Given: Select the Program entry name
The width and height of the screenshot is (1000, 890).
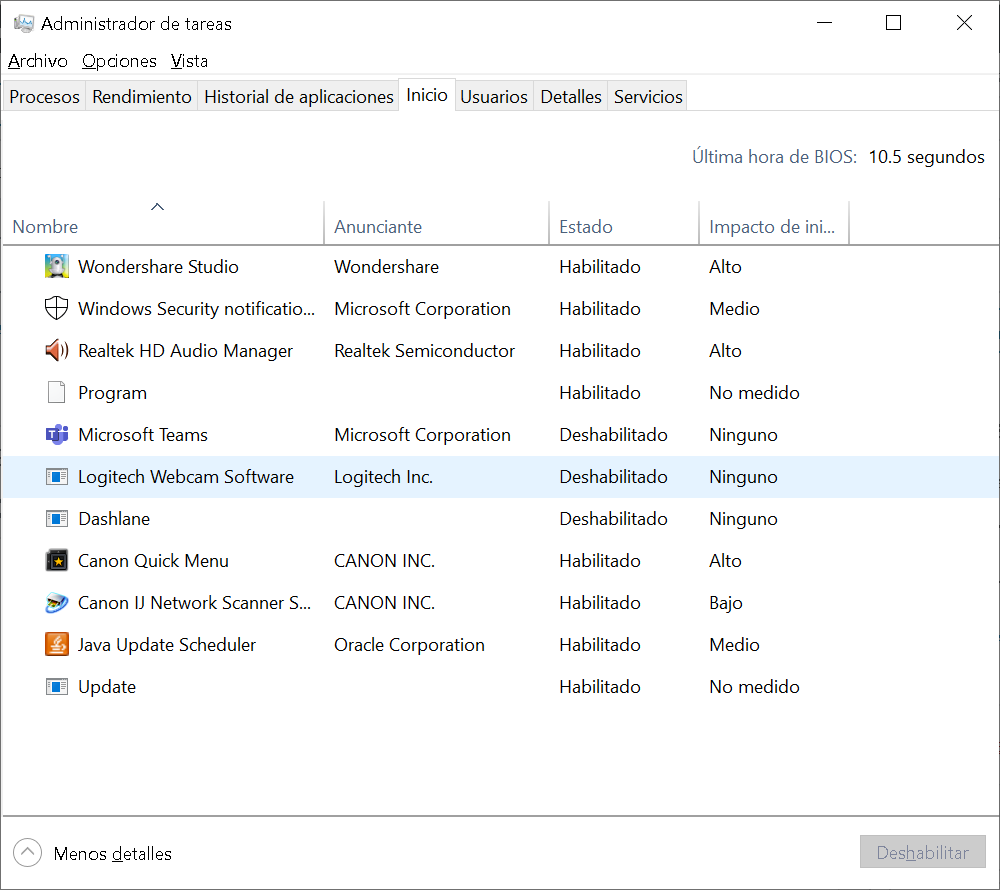Looking at the screenshot, I should tap(112, 393).
